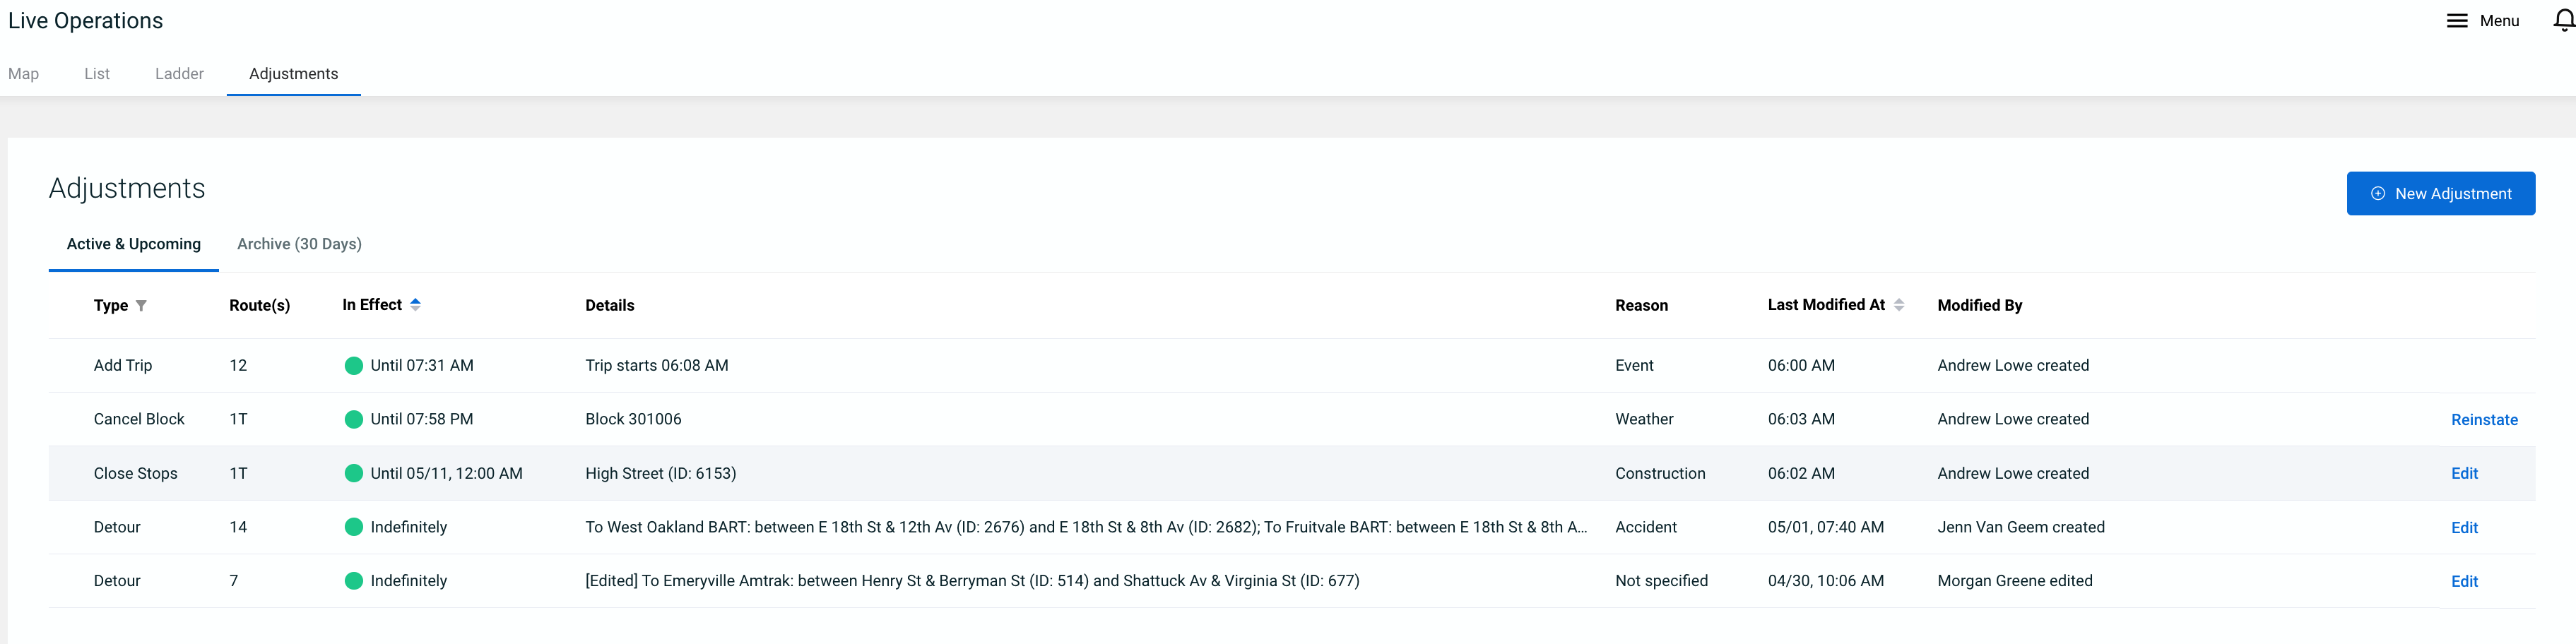This screenshot has height=644, width=2576.
Task: Switch to the Map tab
Action: click(x=23, y=74)
